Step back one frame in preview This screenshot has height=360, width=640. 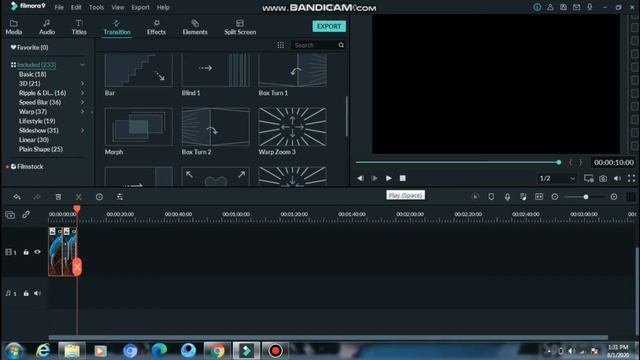(360, 178)
